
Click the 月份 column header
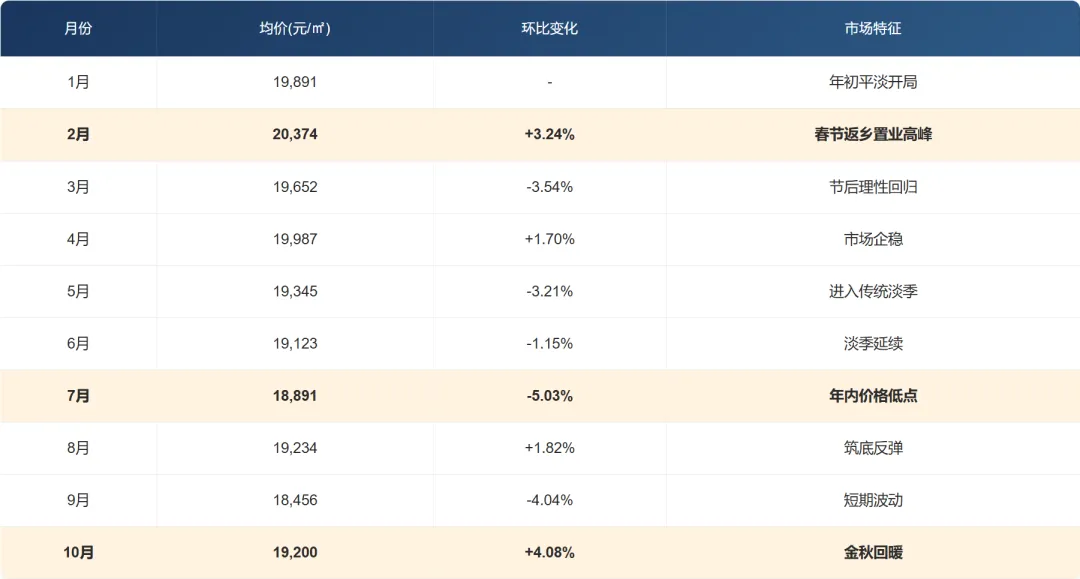pos(78,29)
